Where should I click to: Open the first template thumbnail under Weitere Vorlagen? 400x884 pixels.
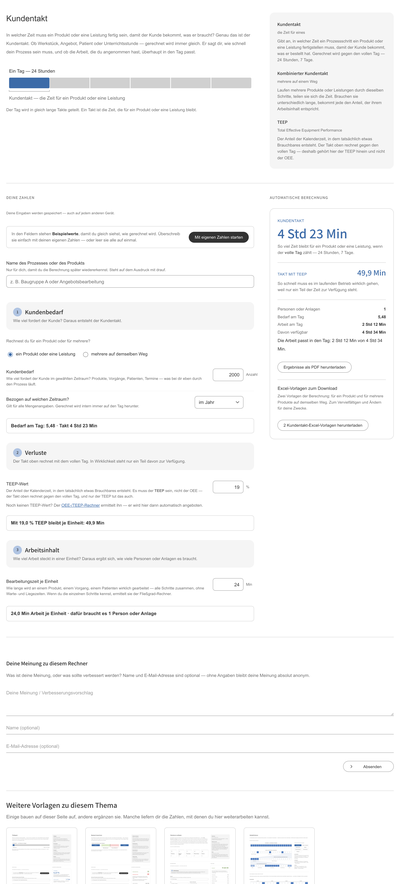tap(42, 855)
